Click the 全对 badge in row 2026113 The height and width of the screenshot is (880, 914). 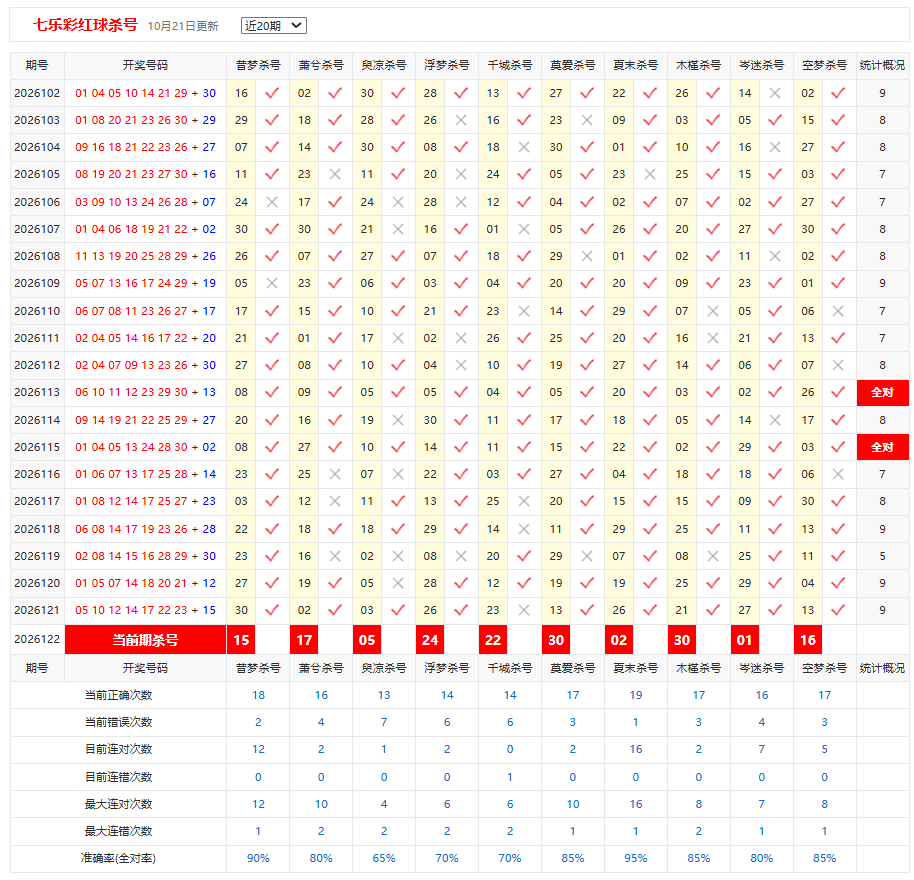click(883, 392)
